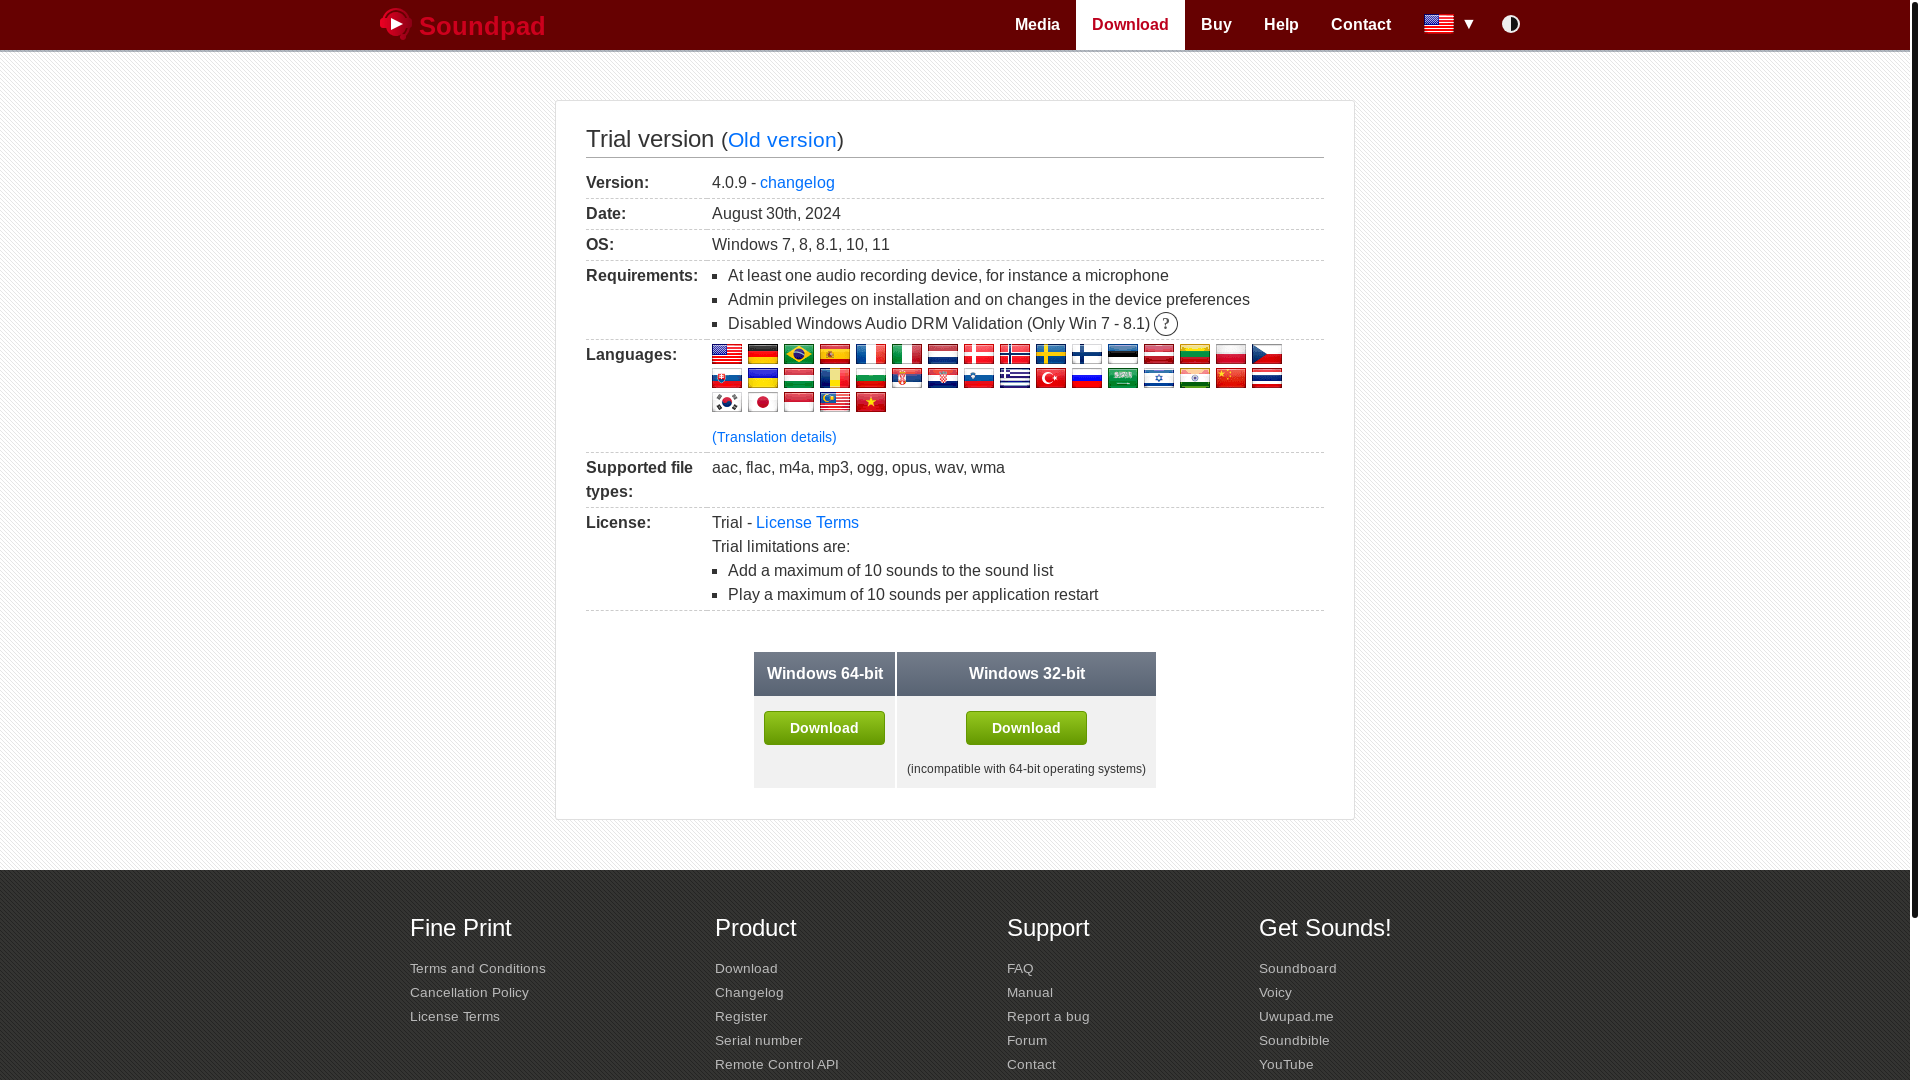
Task: Go to the Contact page in header
Action: pyautogui.click(x=1361, y=25)
